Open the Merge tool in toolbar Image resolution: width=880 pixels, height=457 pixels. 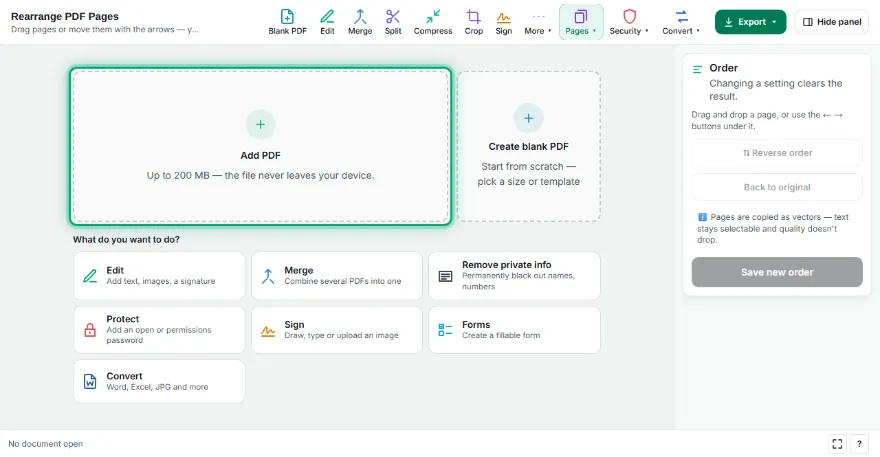(360, 22)
